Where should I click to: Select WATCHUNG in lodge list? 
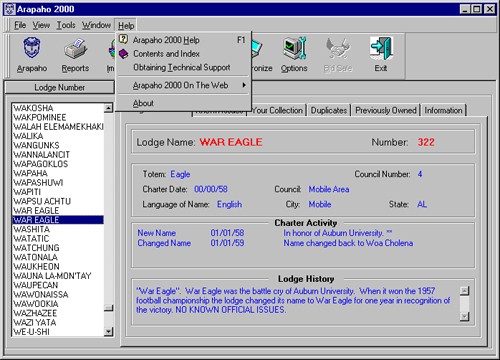[58, 248]
